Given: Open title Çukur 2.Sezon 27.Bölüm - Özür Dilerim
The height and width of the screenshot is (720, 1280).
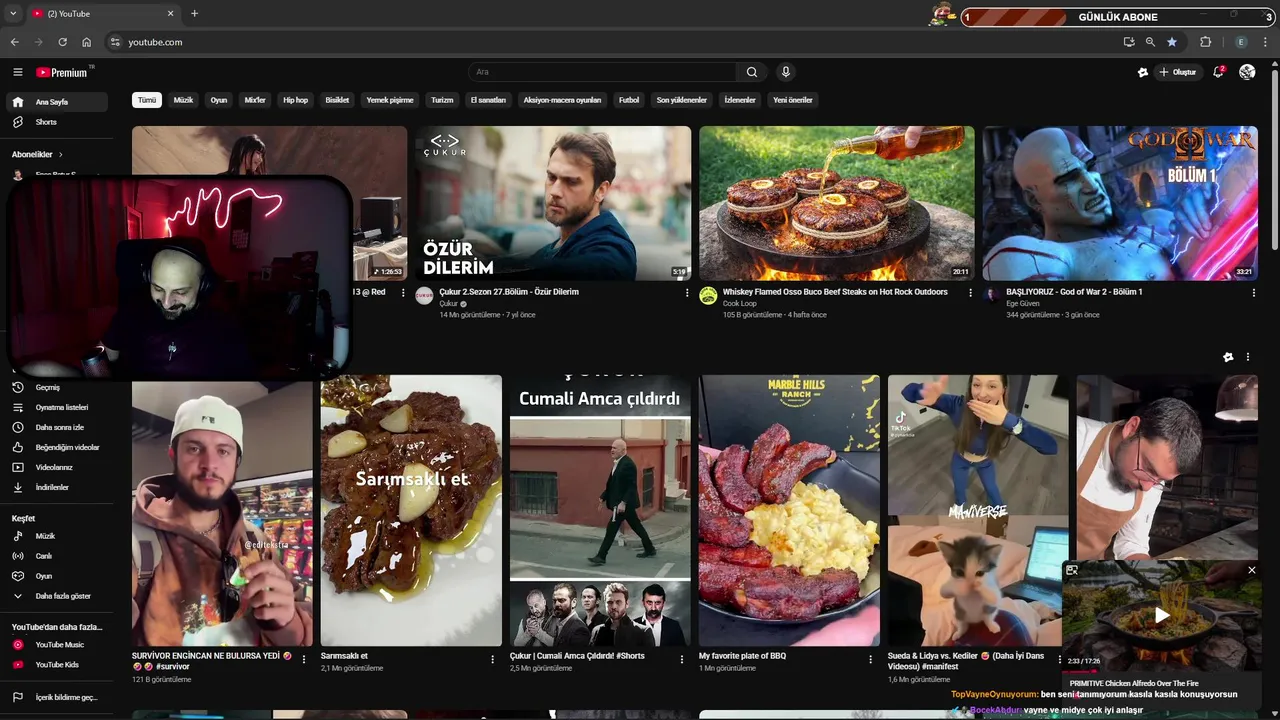Looking at the screenshot, I should click(509, 292).
